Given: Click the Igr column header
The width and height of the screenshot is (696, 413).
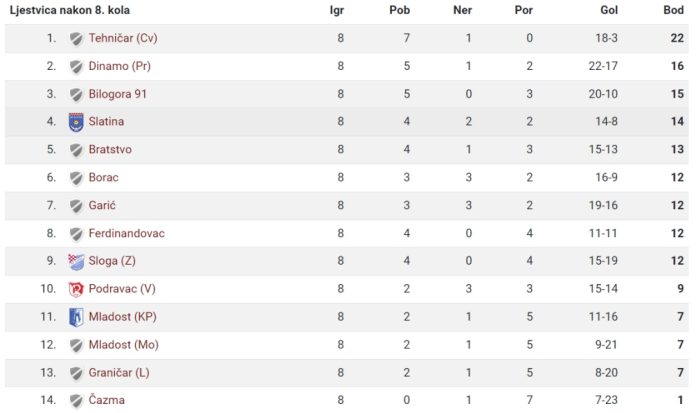Looking at the screenshot, I should coord(337,11).
